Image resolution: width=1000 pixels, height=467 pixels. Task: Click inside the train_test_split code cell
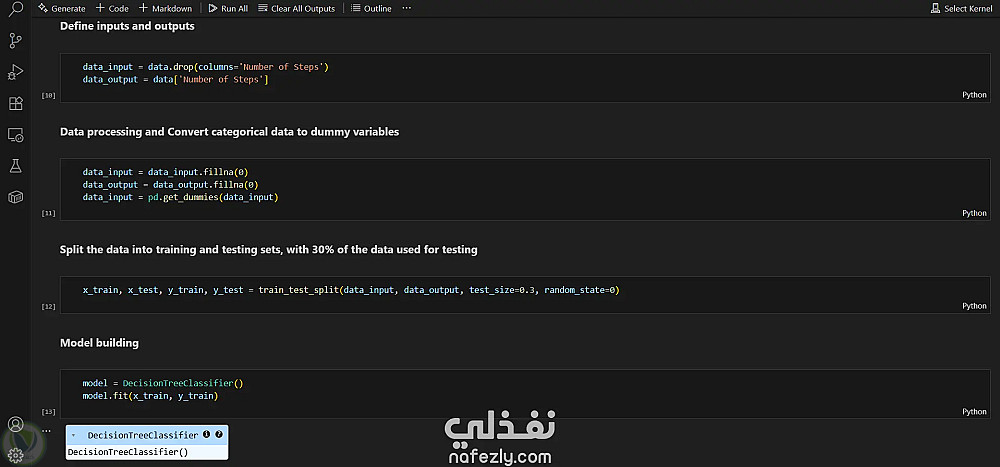coord(526,295)
